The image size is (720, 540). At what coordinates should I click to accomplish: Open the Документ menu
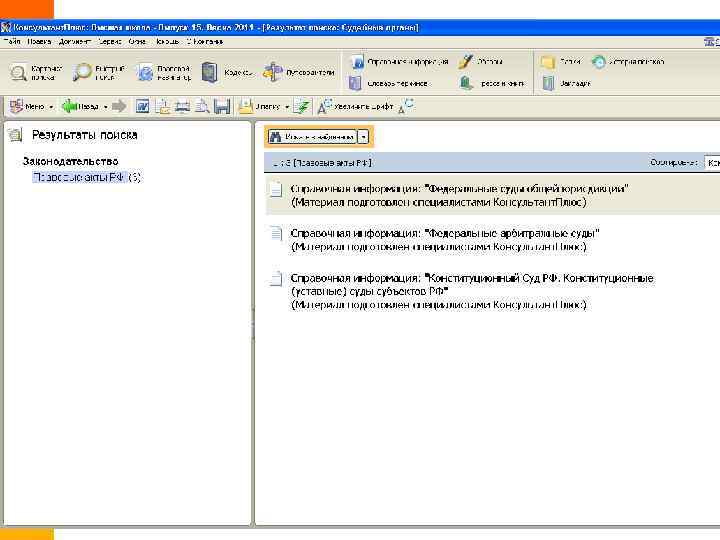point(74,42)
